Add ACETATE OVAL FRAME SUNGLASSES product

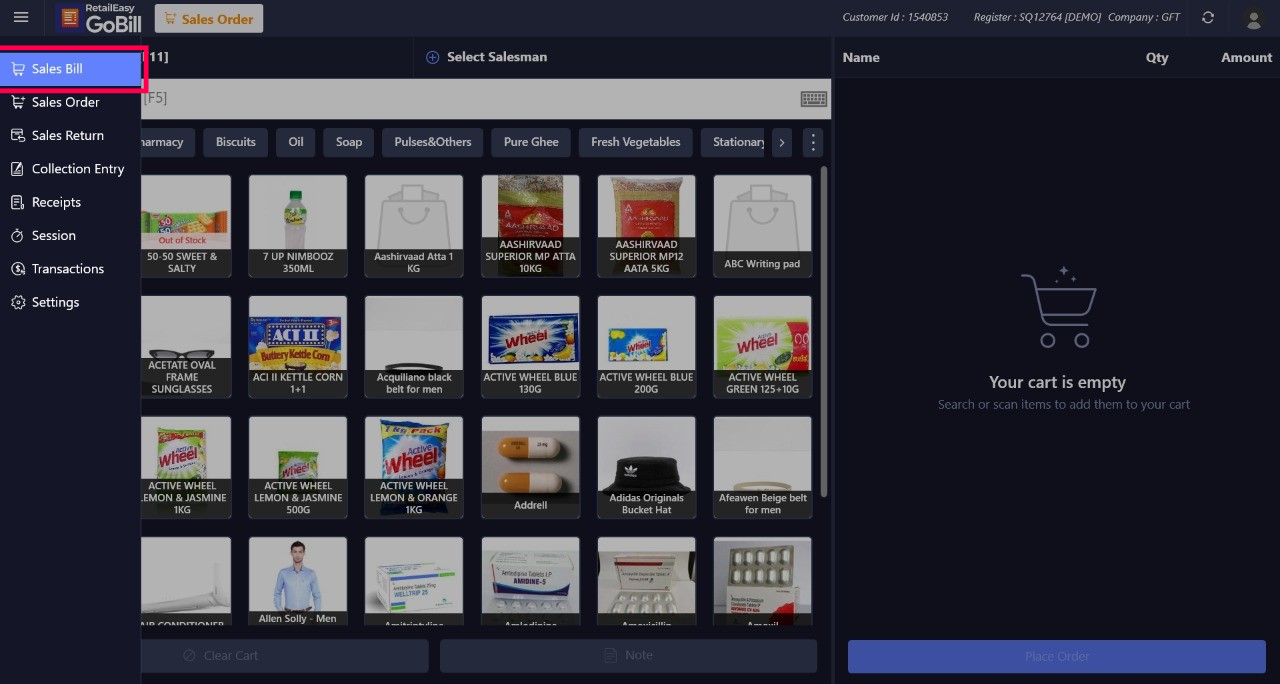point(186,347)
